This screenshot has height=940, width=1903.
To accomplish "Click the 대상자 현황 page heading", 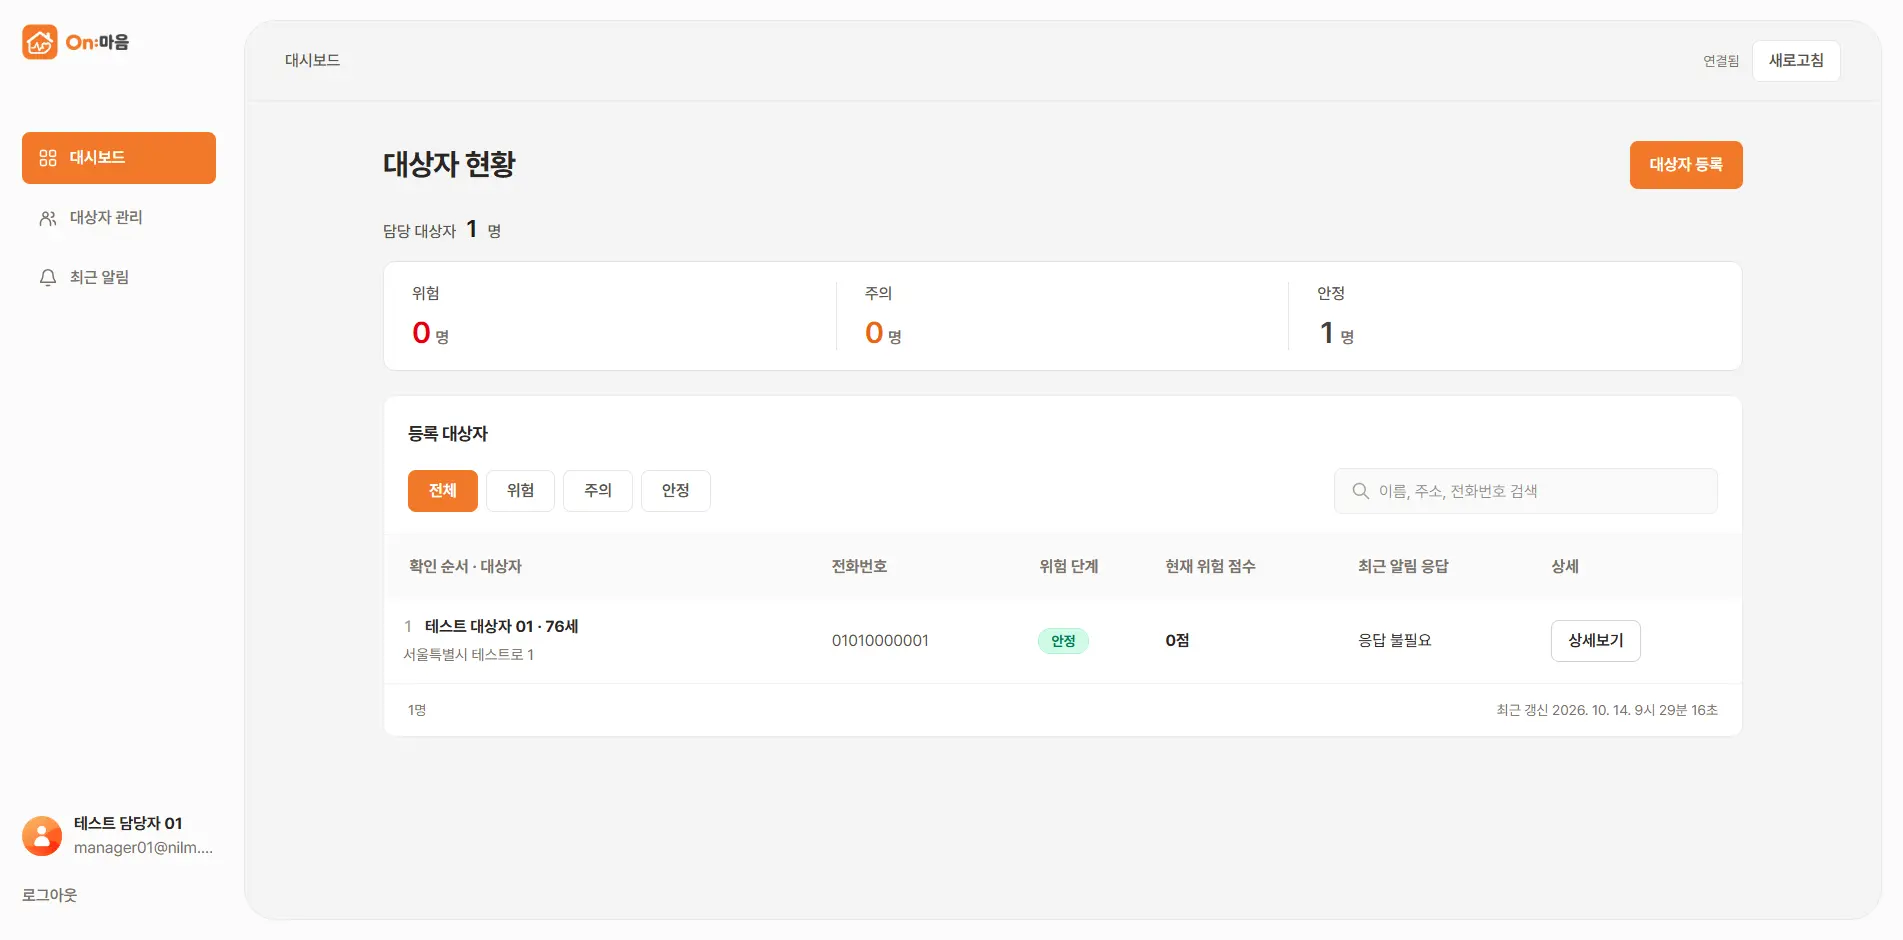I will click(x=449, y=164).
